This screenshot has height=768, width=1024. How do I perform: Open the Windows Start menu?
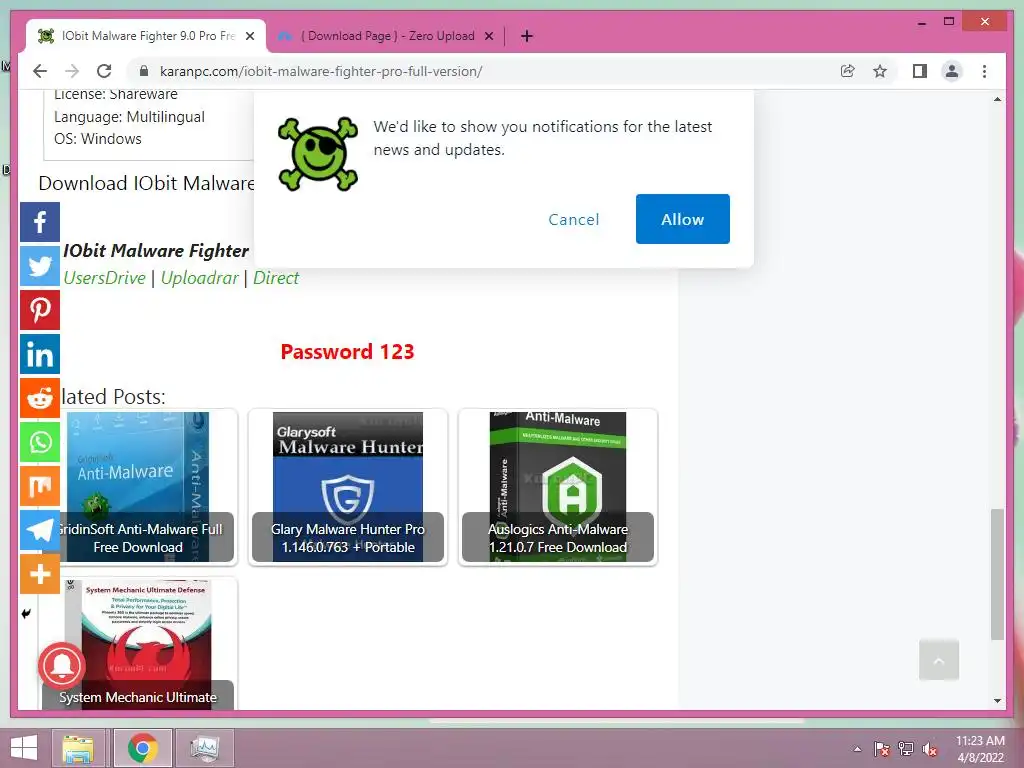coord(24,748)
